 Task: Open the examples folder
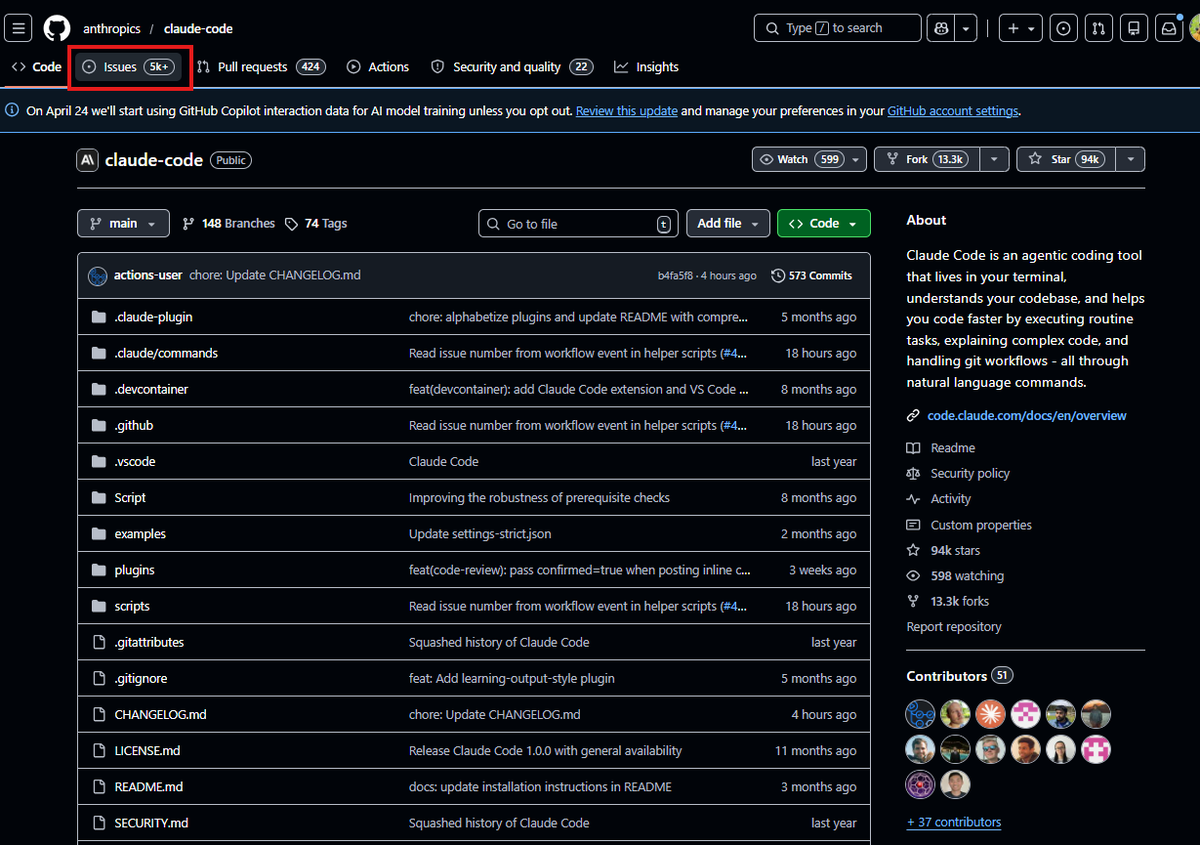pyautogui.click(x=140, y=534)
